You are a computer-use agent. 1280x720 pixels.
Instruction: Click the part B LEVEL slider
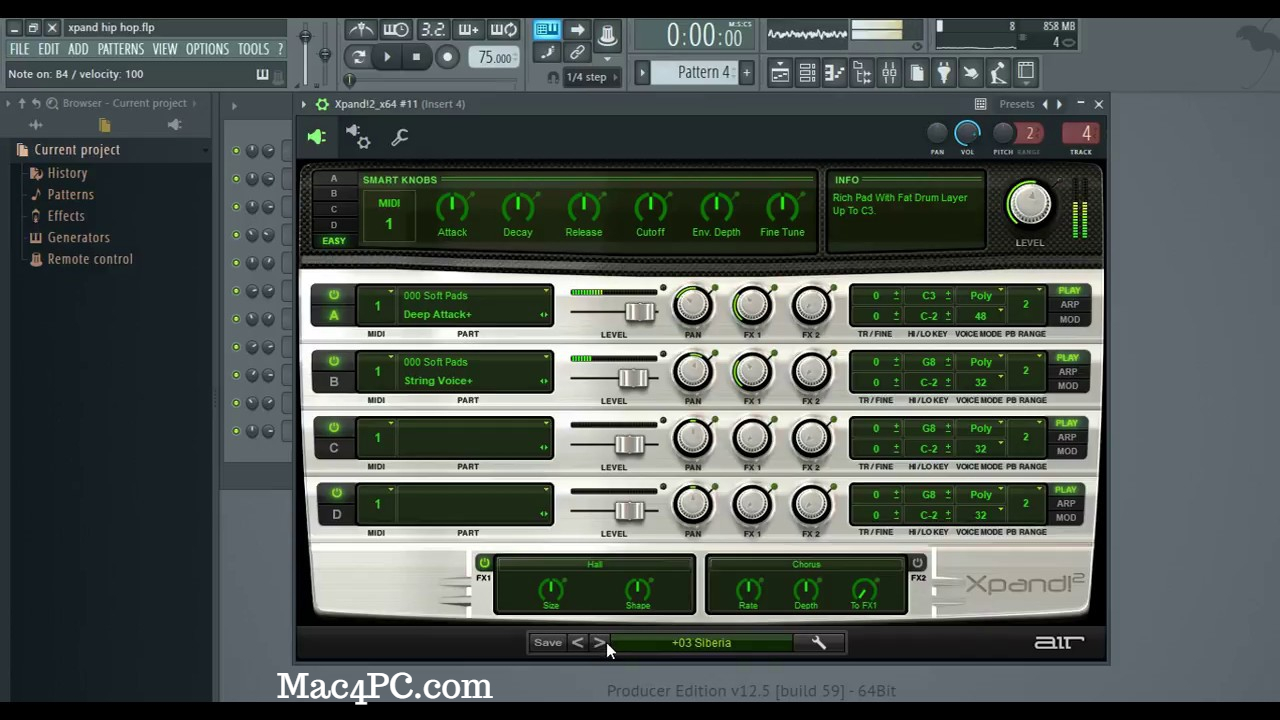632,378
